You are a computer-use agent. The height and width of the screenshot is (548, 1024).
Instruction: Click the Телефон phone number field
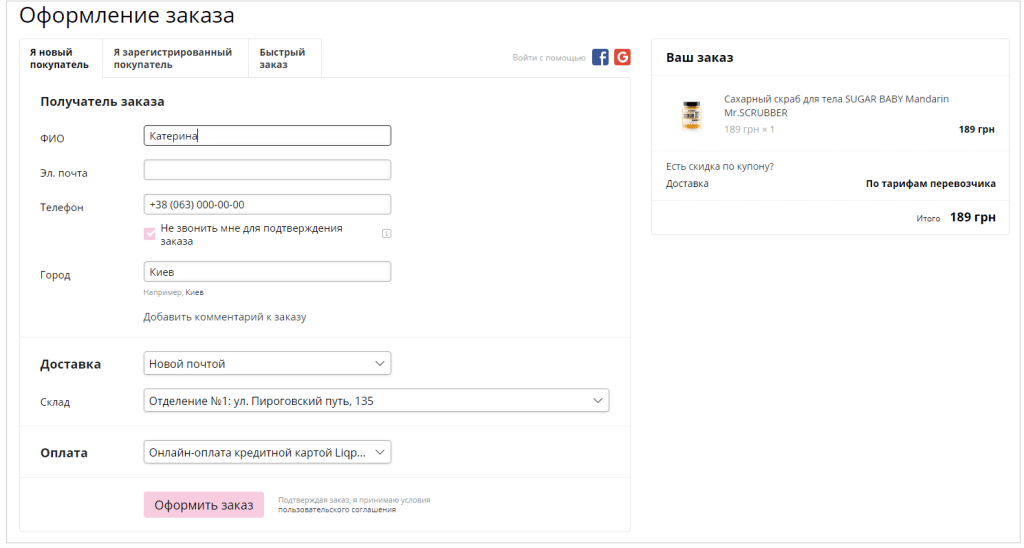(267, 204)
